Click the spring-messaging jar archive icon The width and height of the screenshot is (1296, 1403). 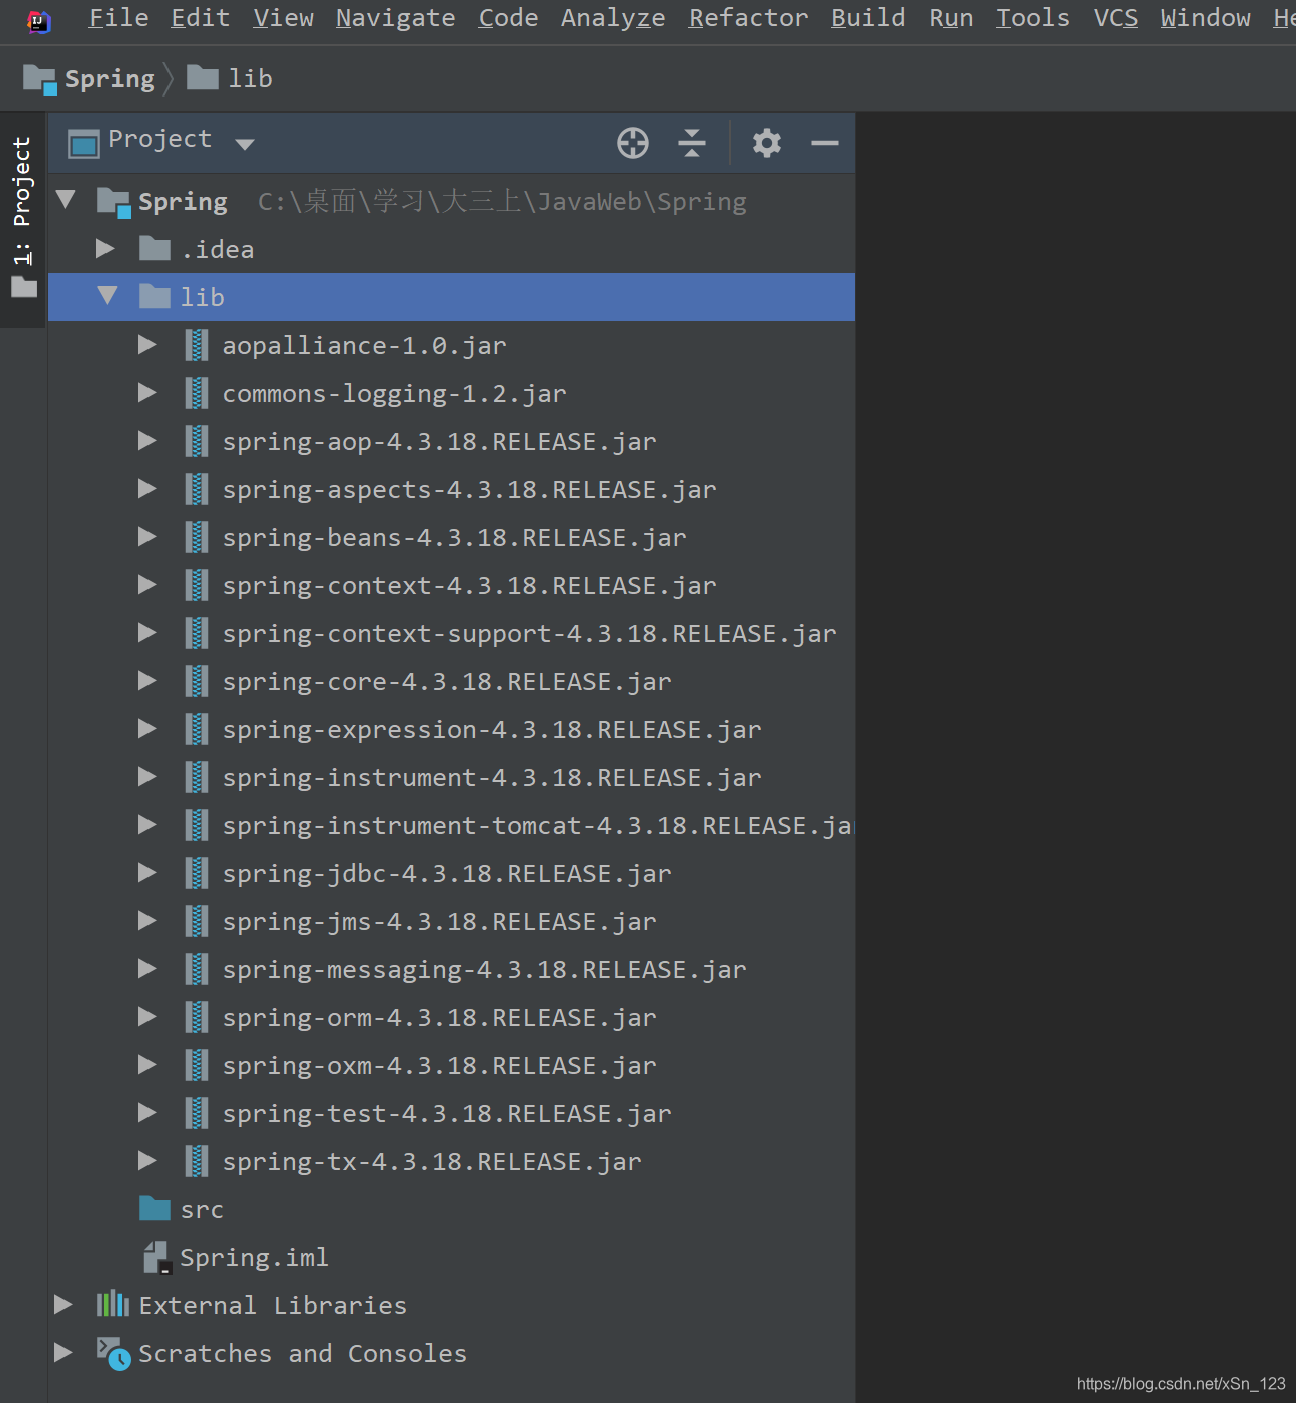click(197, 969)
